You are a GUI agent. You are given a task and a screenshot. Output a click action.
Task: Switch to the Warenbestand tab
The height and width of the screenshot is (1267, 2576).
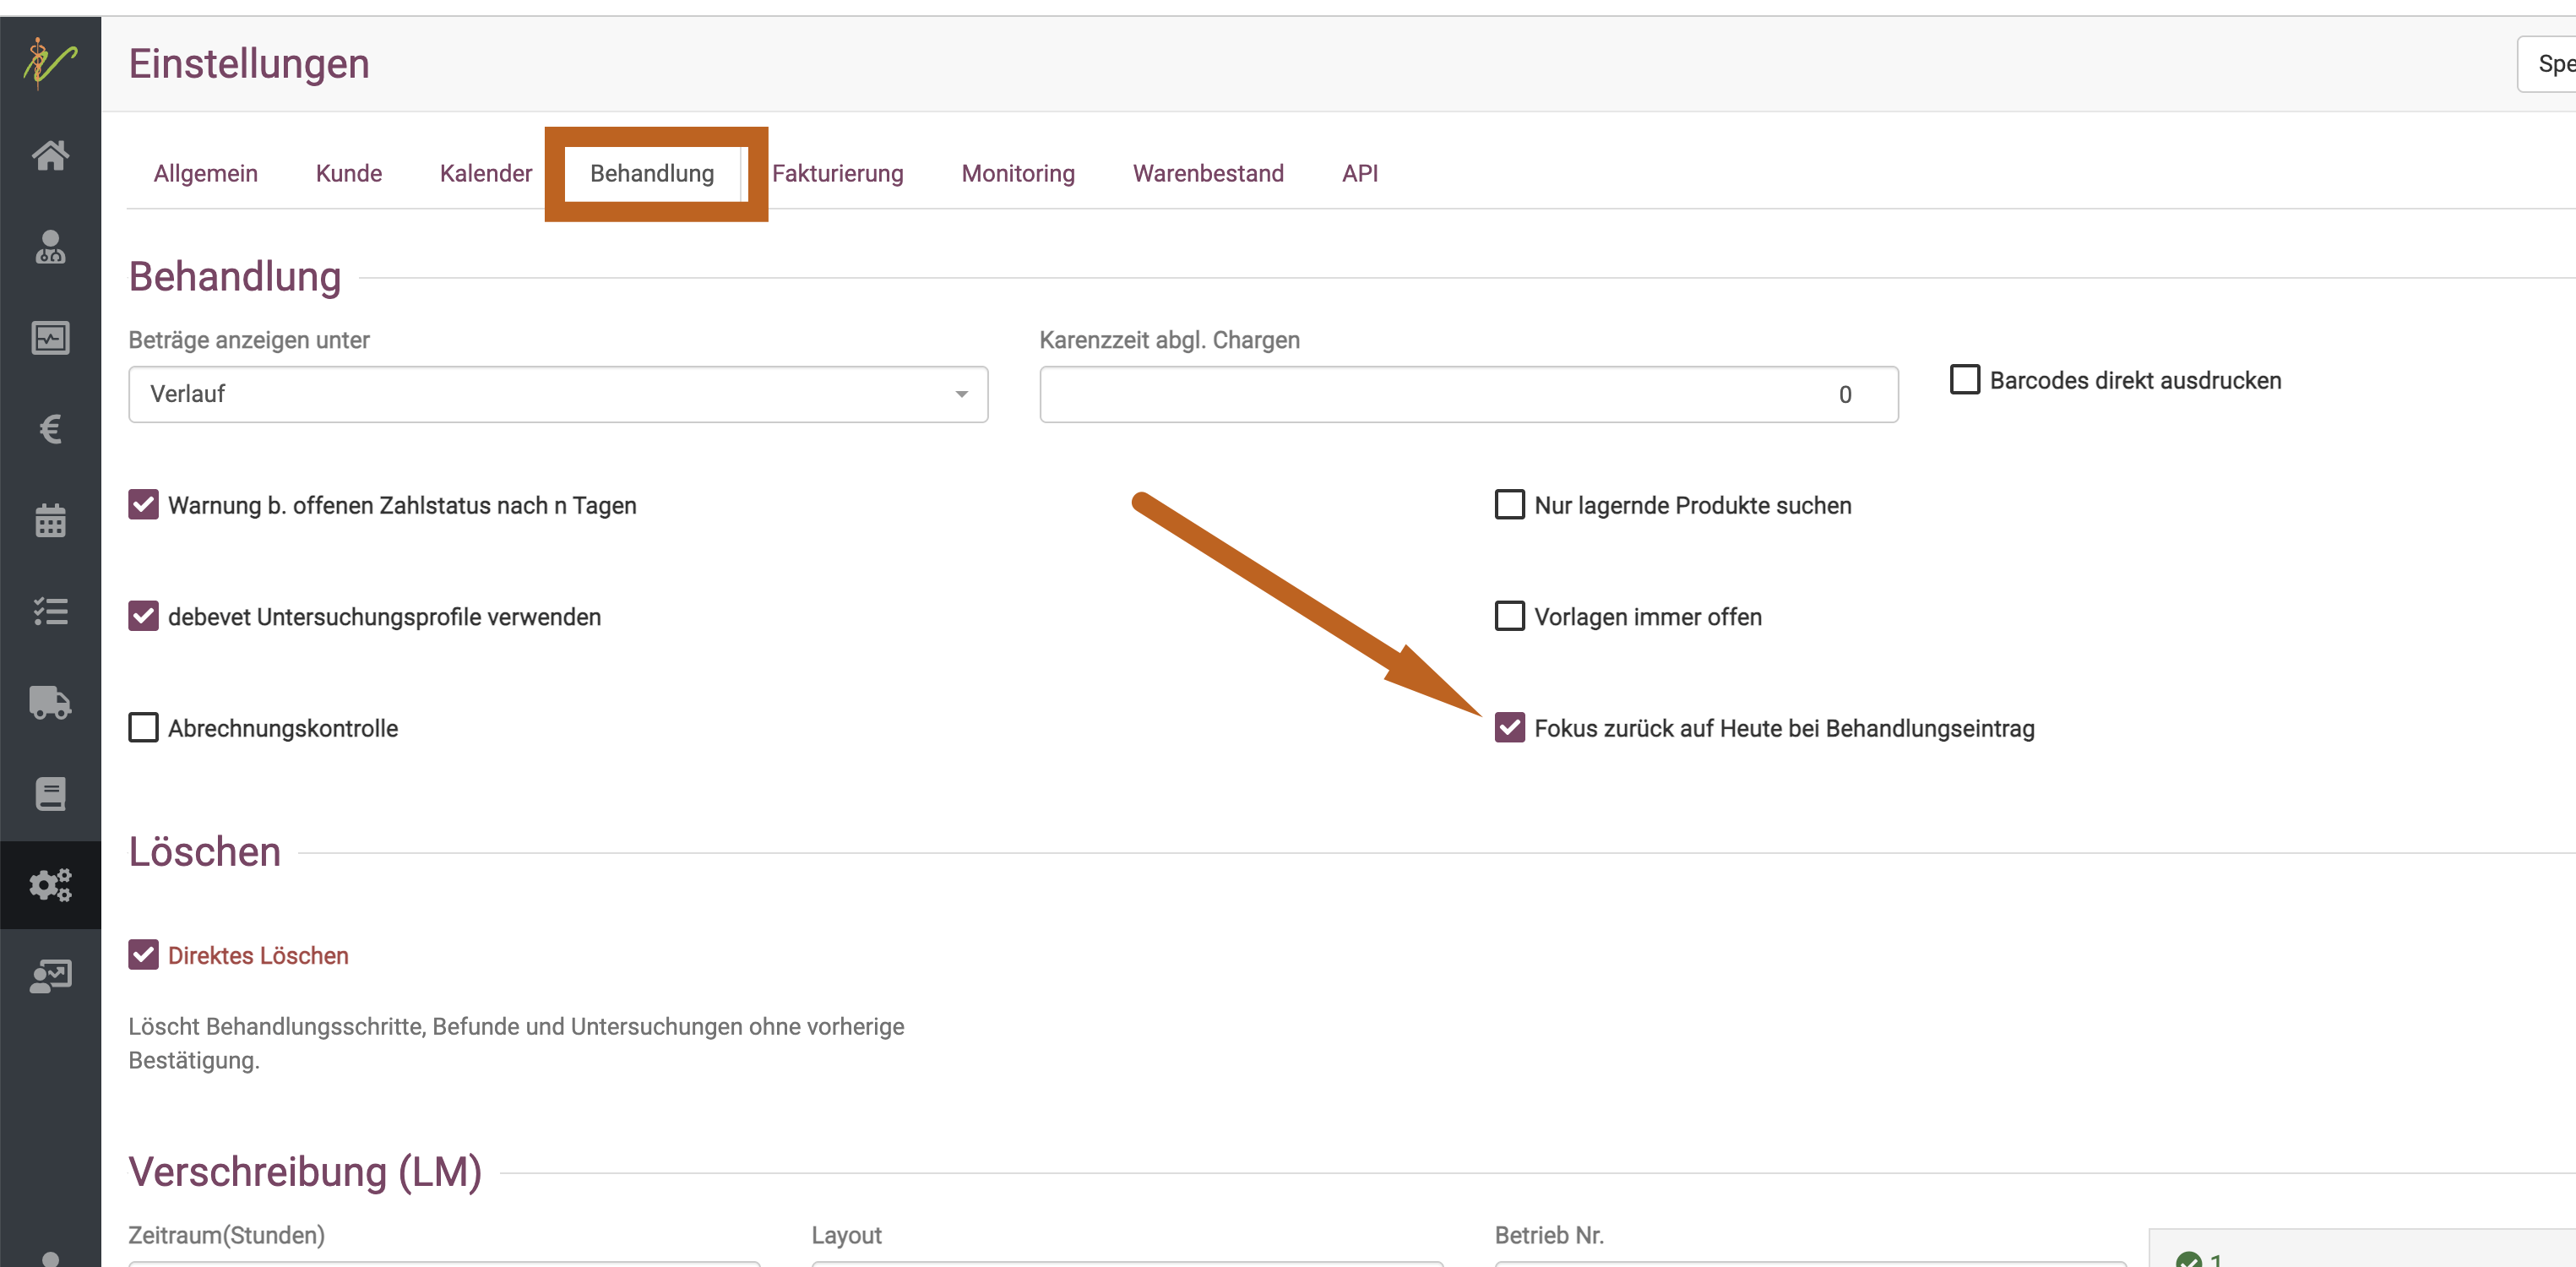[1207, 173]
